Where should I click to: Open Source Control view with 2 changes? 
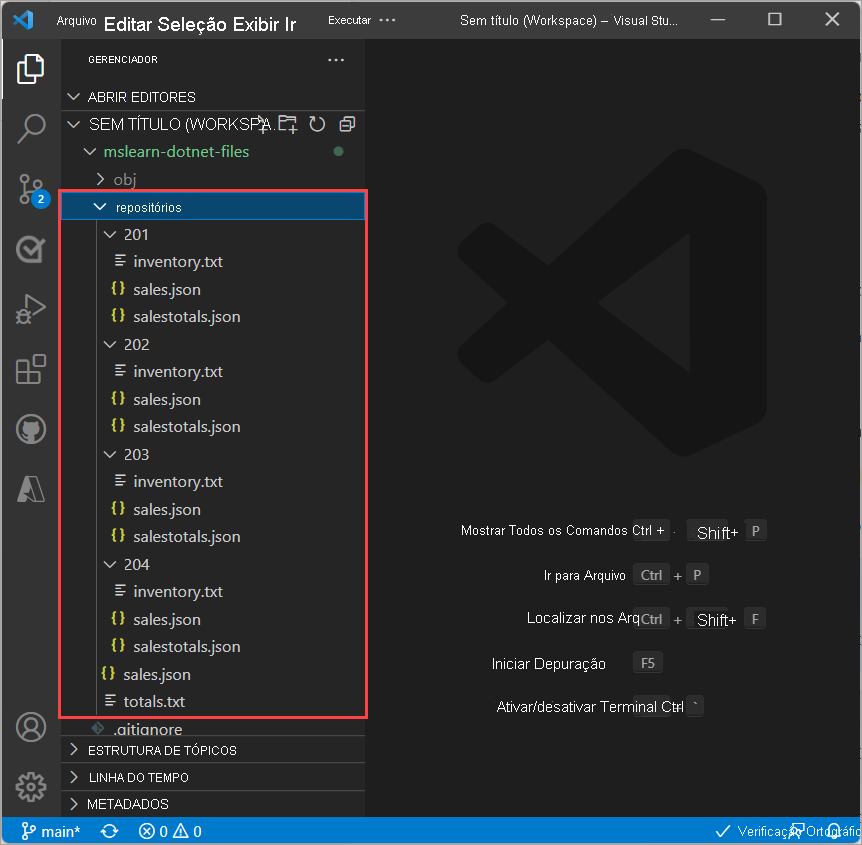[x=31, y=188]
